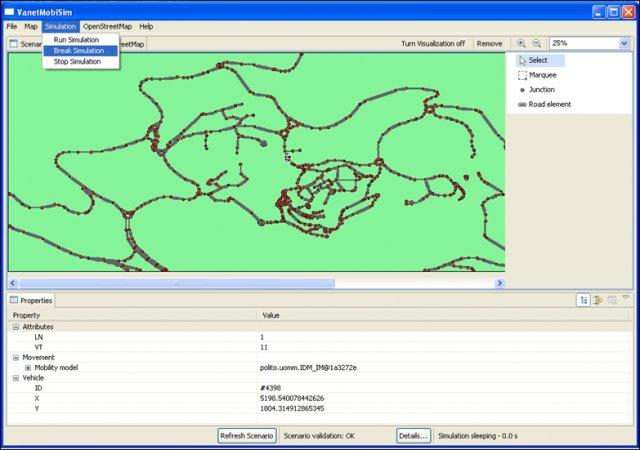Turn Visualization off
The height and width of the screenshot is (450, 640).
coord(434,44)
